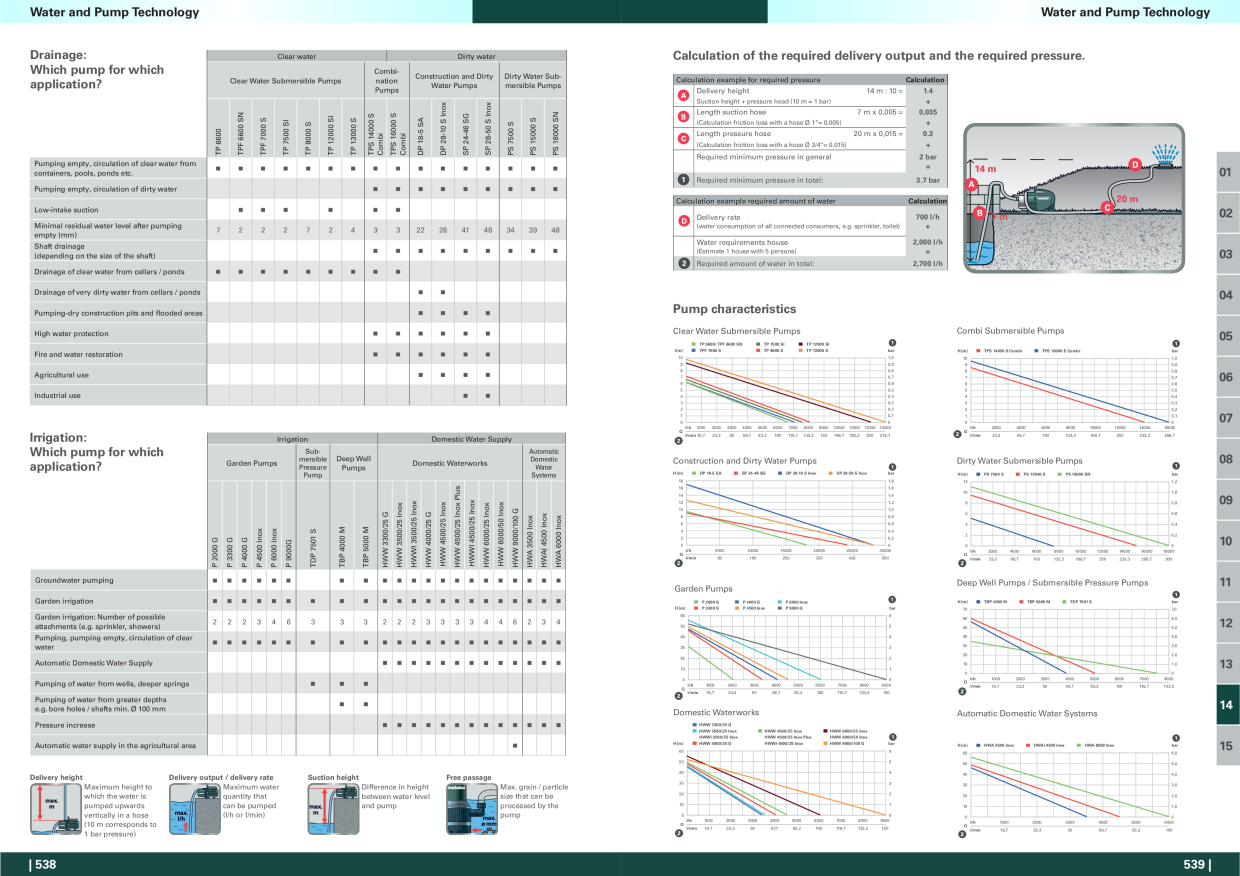Click the 'Garden Pumps' column header in the table
This screenshot has width=1240, height=876.
[251, 463]
